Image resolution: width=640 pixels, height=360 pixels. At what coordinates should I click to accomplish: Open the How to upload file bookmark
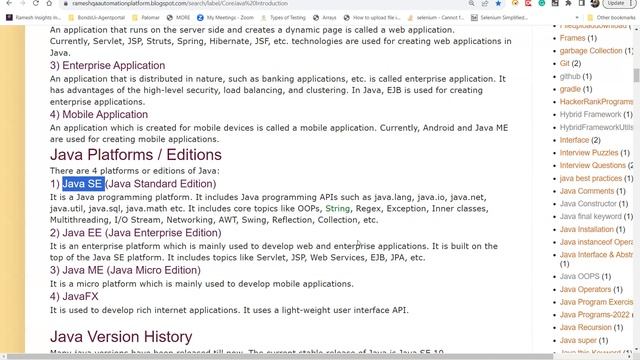[x=372, y=18]
